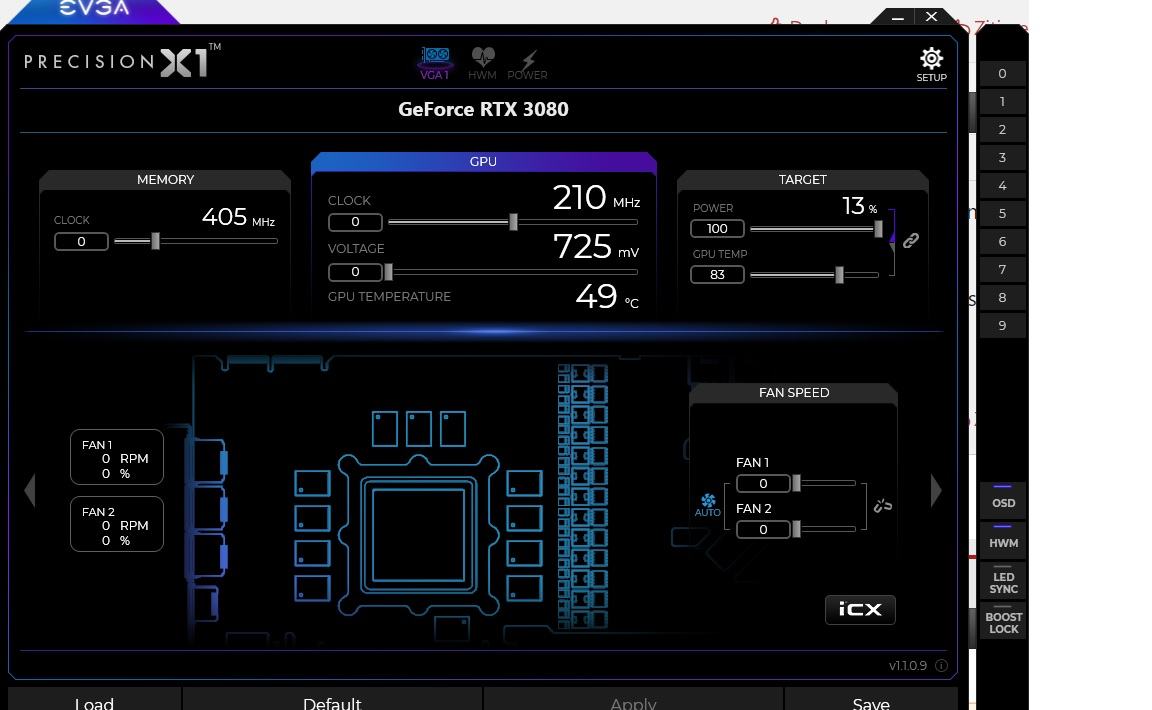Click the Default button
Screen dimensions: 1152x710
(x=332, y=700)
